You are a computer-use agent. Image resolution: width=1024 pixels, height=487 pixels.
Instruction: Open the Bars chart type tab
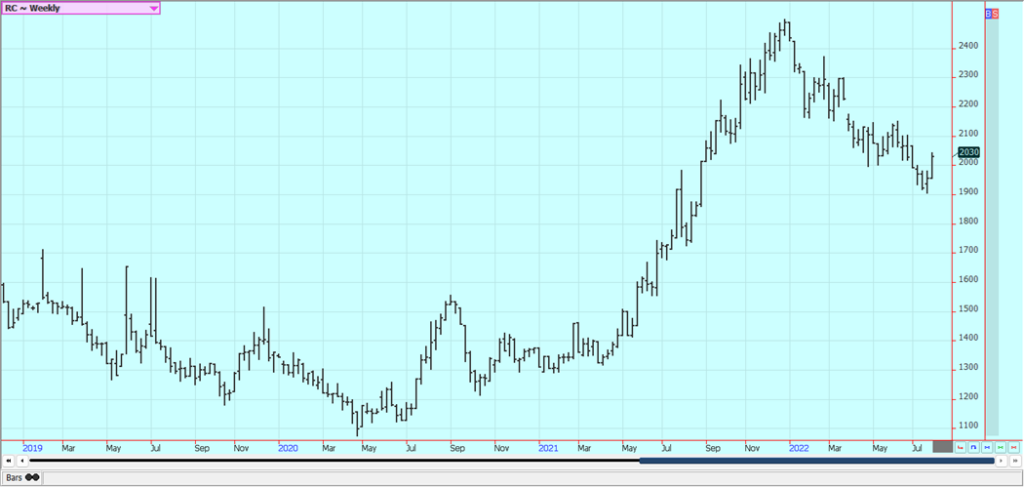click(x=22, y=477)
